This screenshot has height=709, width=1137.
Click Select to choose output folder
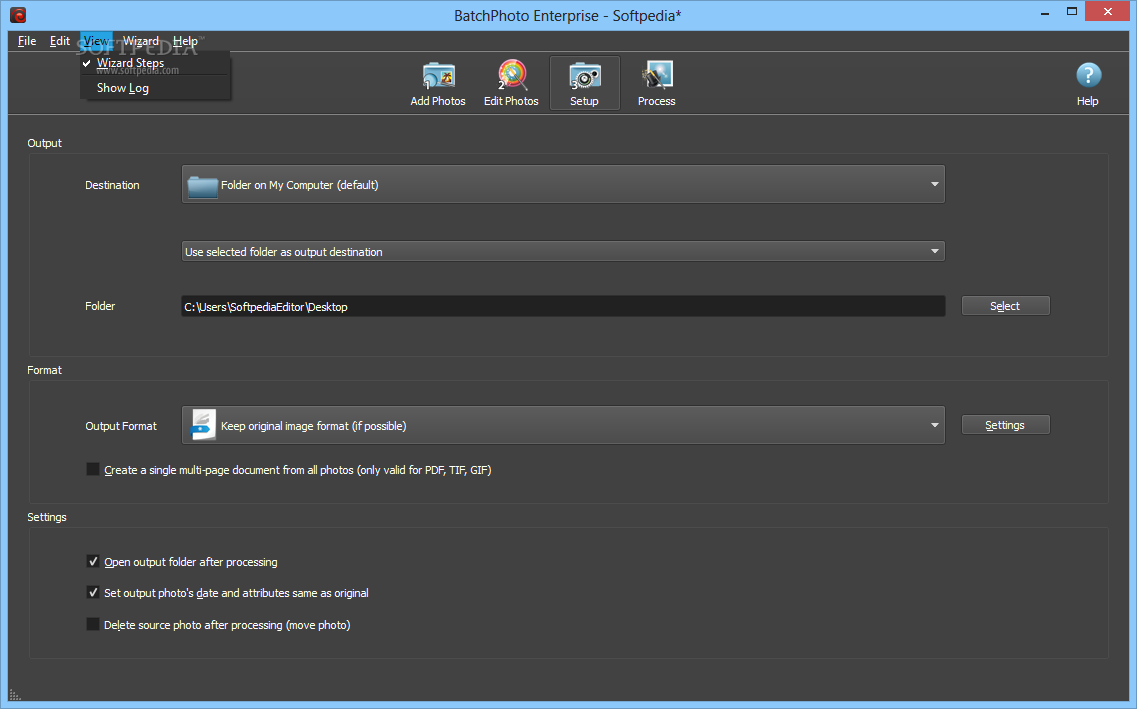coord(1005,306)
